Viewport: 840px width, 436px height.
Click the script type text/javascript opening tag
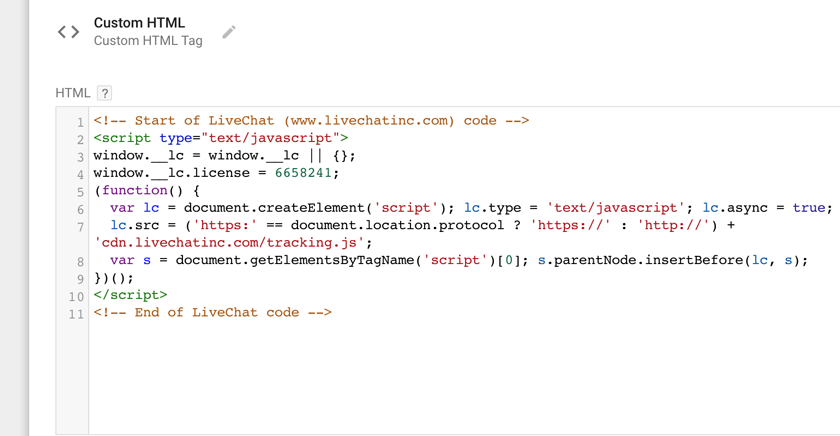coord(221,138)
